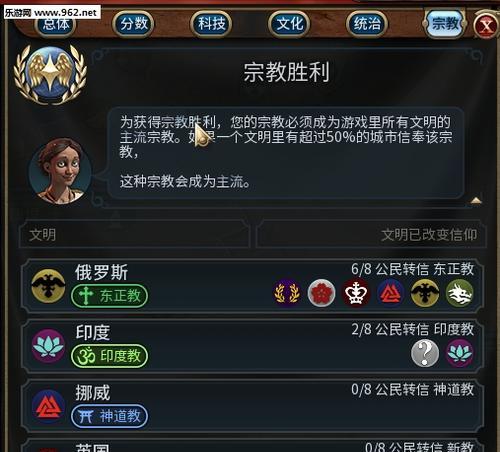Click the green dragon emblem in Russia row
This screenshot has height=452, width=500.
tap(459, 293)
